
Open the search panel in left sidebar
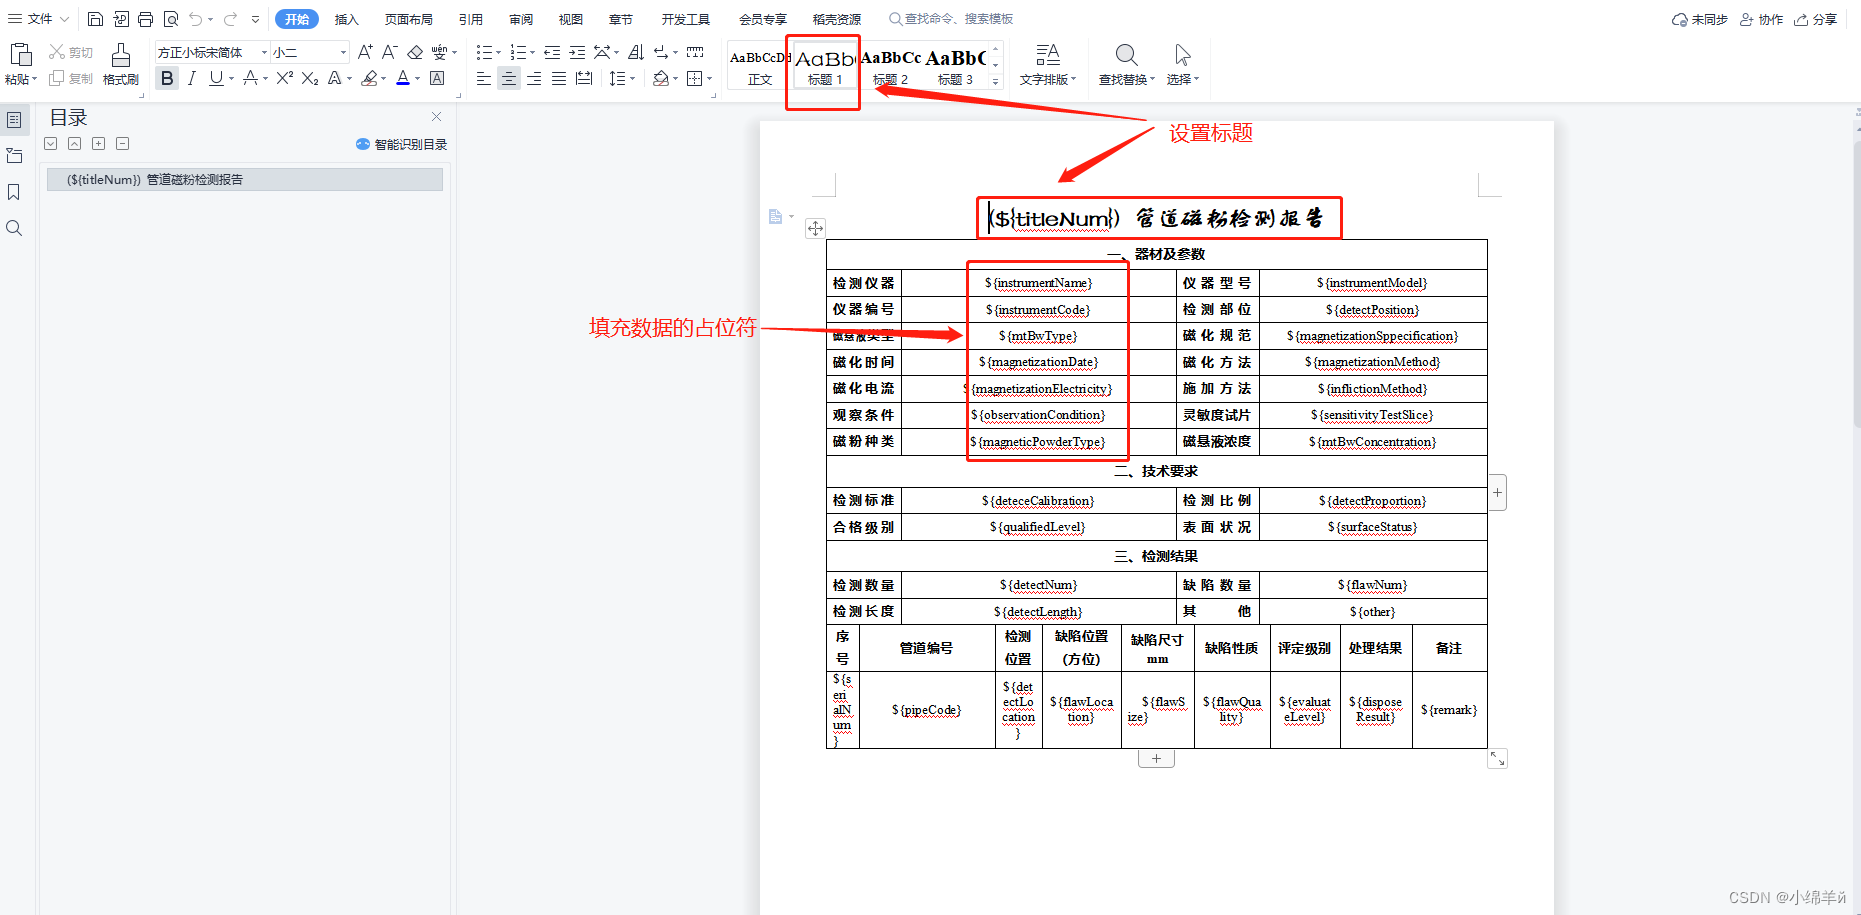point(14,228)
